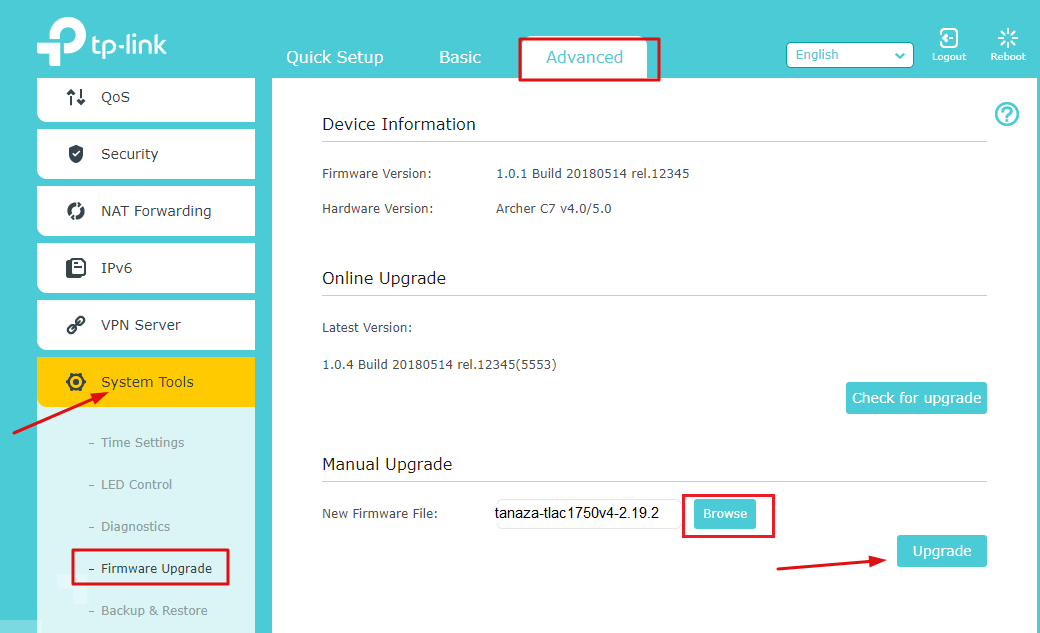1040x633 pixels.
Task: Select Firmware Upgrade in the sidebar
Action: [156, 568]
